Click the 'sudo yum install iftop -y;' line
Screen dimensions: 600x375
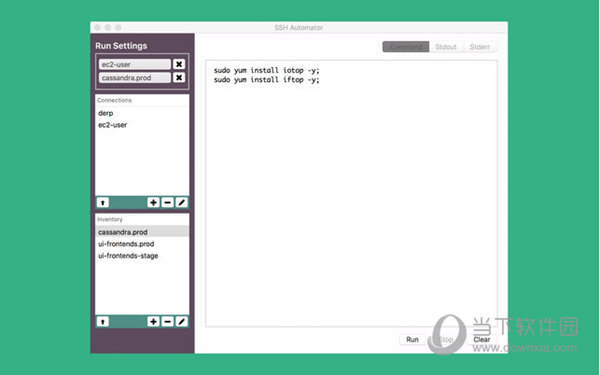click(266, 80)
